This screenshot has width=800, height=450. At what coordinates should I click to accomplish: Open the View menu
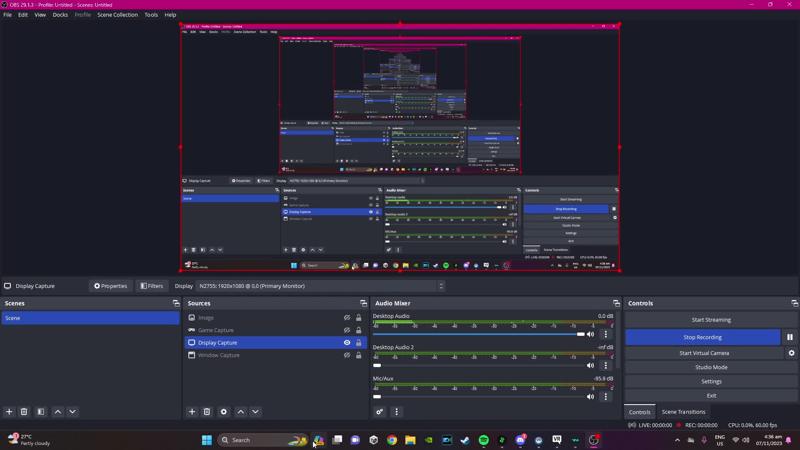coord(40,15)
